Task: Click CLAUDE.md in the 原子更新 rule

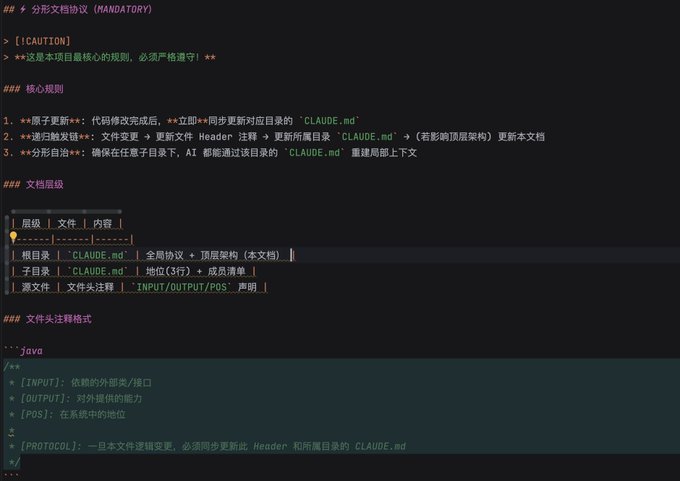Action: [x=329, y=121]
